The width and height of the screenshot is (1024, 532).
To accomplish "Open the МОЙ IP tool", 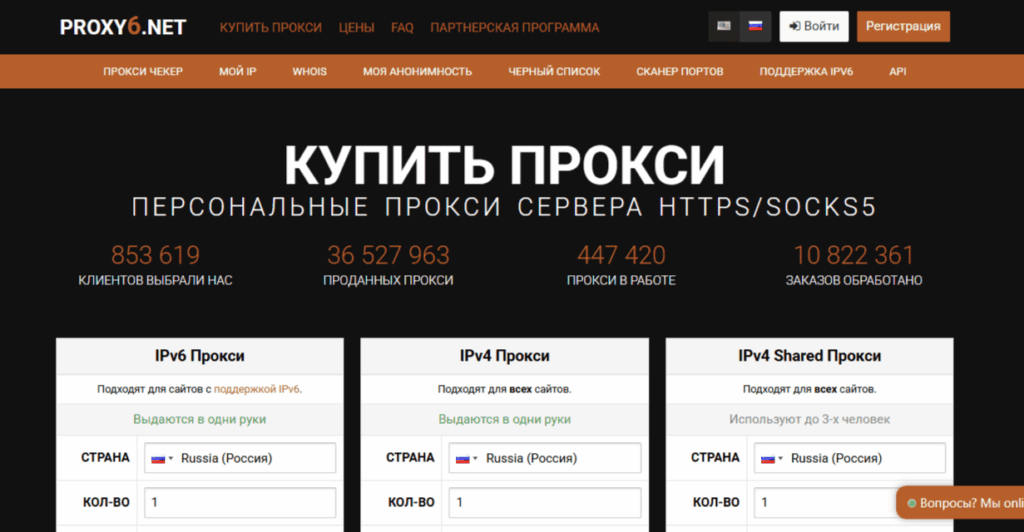I will point(238,72).
